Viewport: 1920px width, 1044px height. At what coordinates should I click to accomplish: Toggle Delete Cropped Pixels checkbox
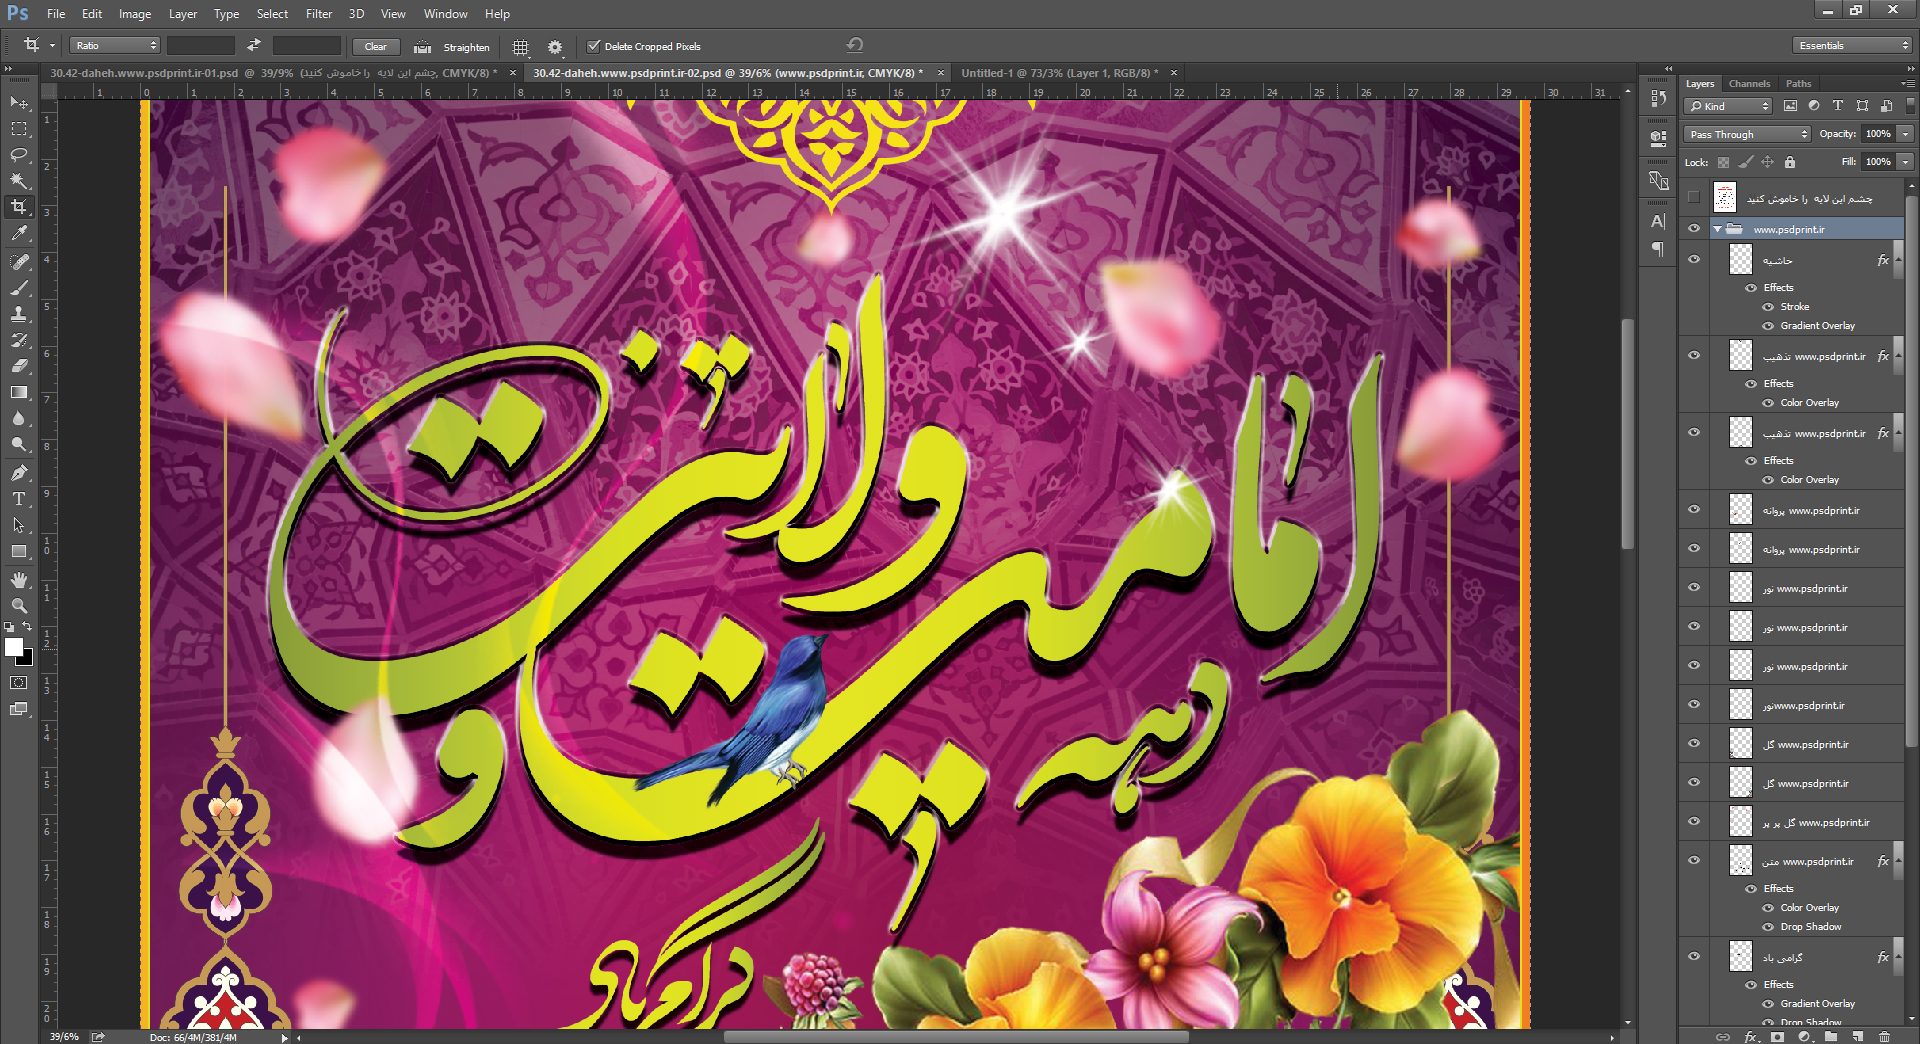coord(593,46)
